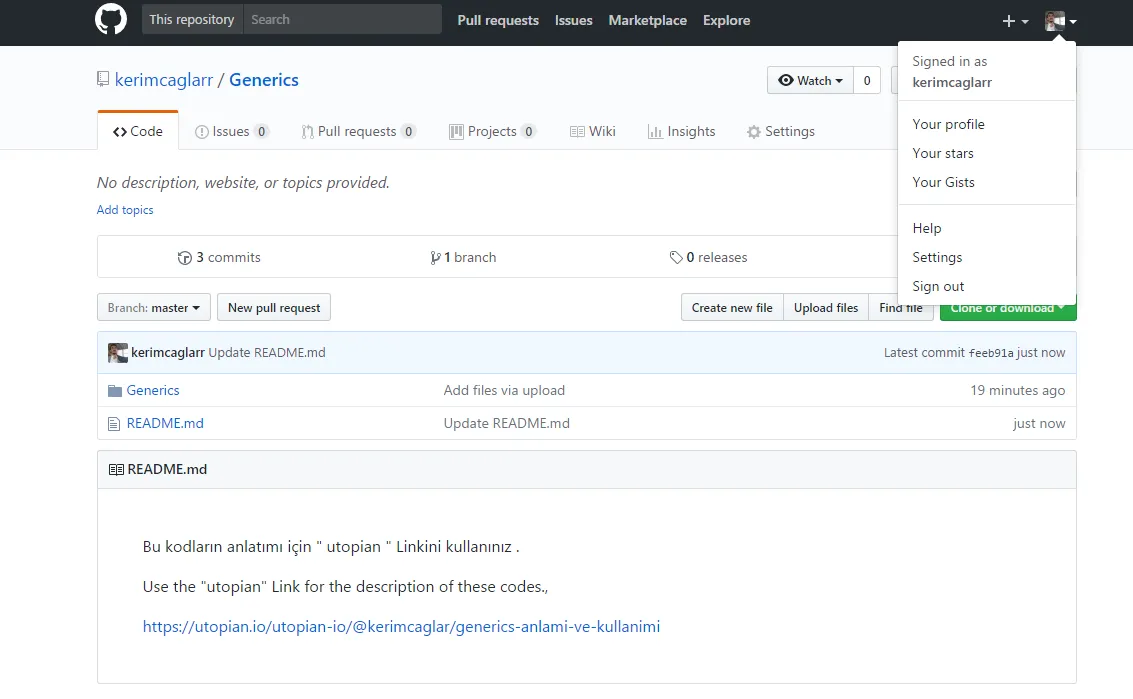Click committer avatar beside Update README.md
Viewport: 1133px width, 699px height.
pos(118,353)
